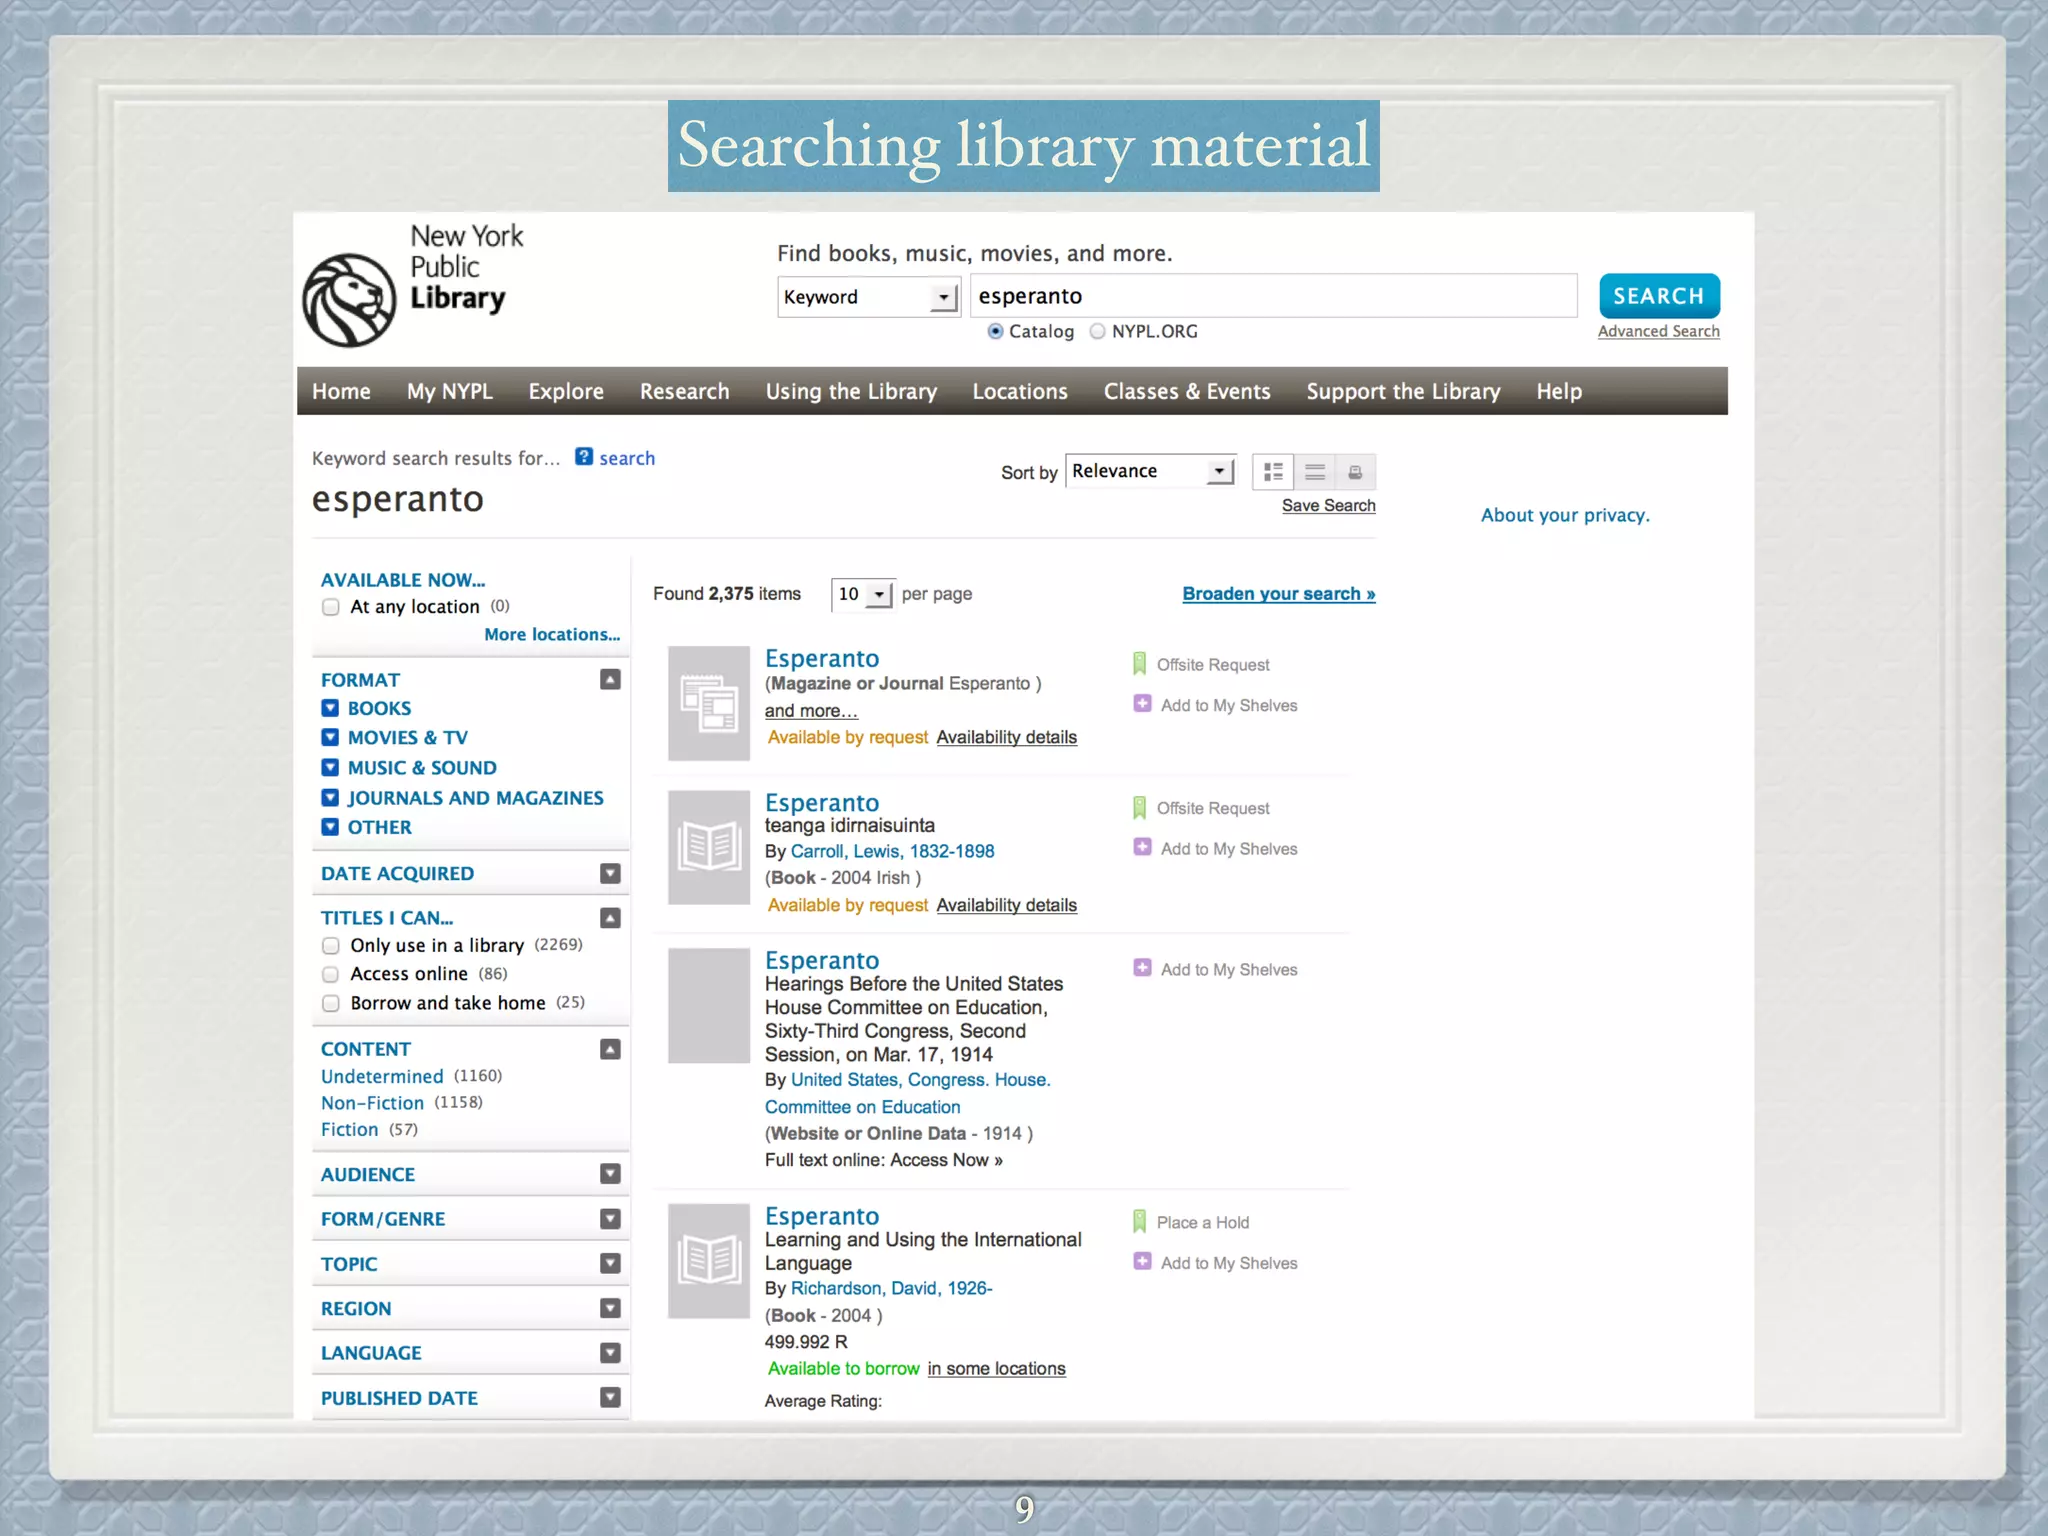
Task: Open the Advanced Search link
Action: [x=1658, y=331]
